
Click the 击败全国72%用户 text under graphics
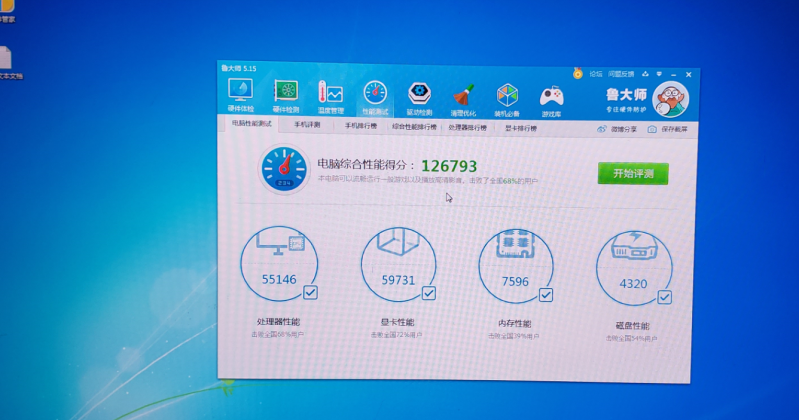point(396,335)
